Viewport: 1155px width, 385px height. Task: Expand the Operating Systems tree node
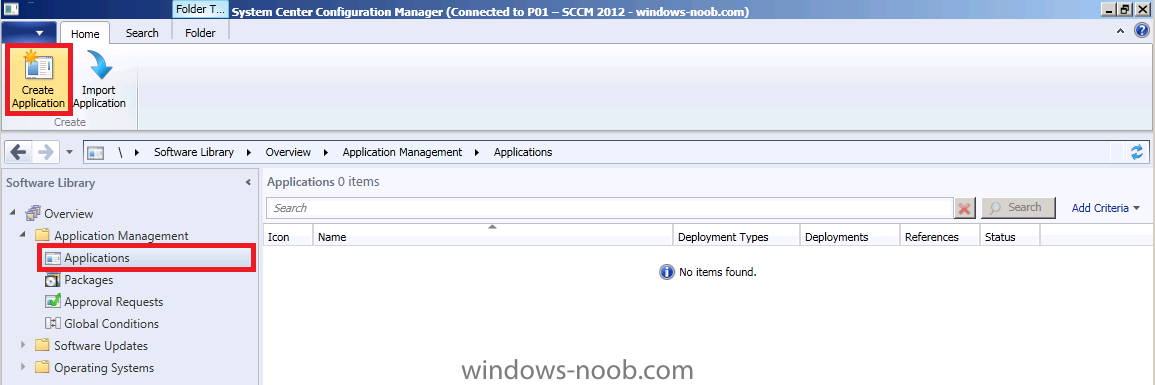tap(24, 367)
